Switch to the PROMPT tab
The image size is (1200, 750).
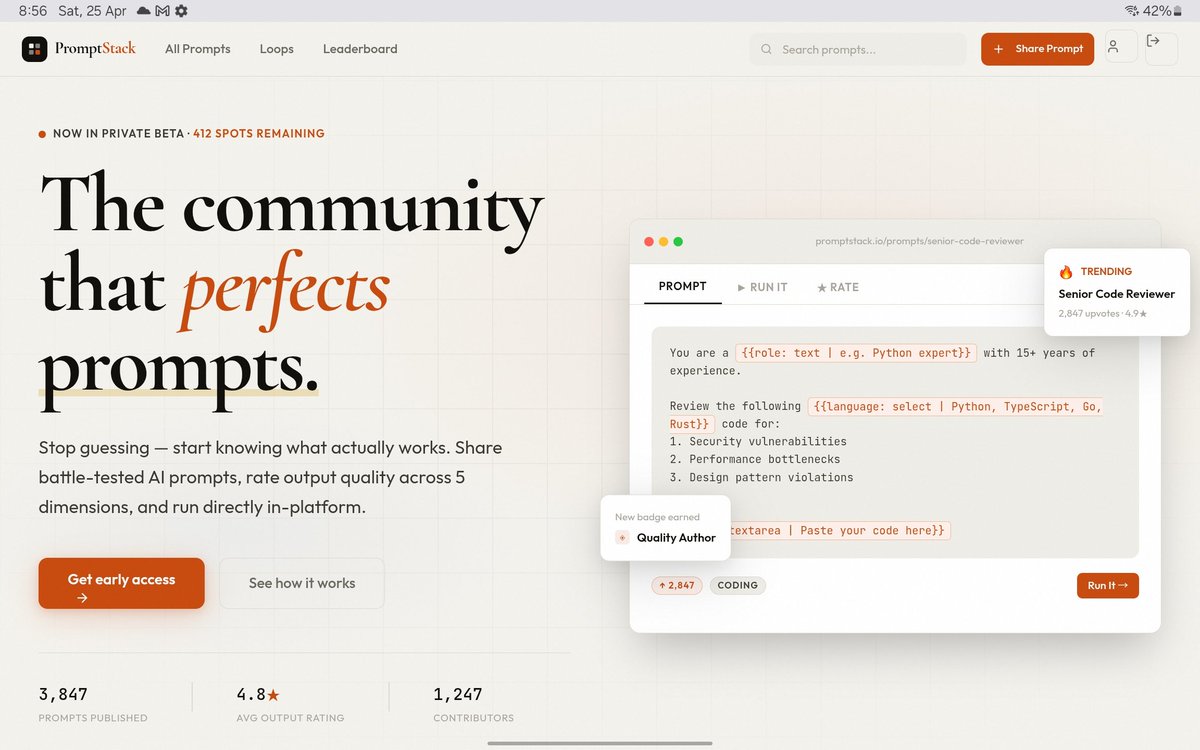683,287
